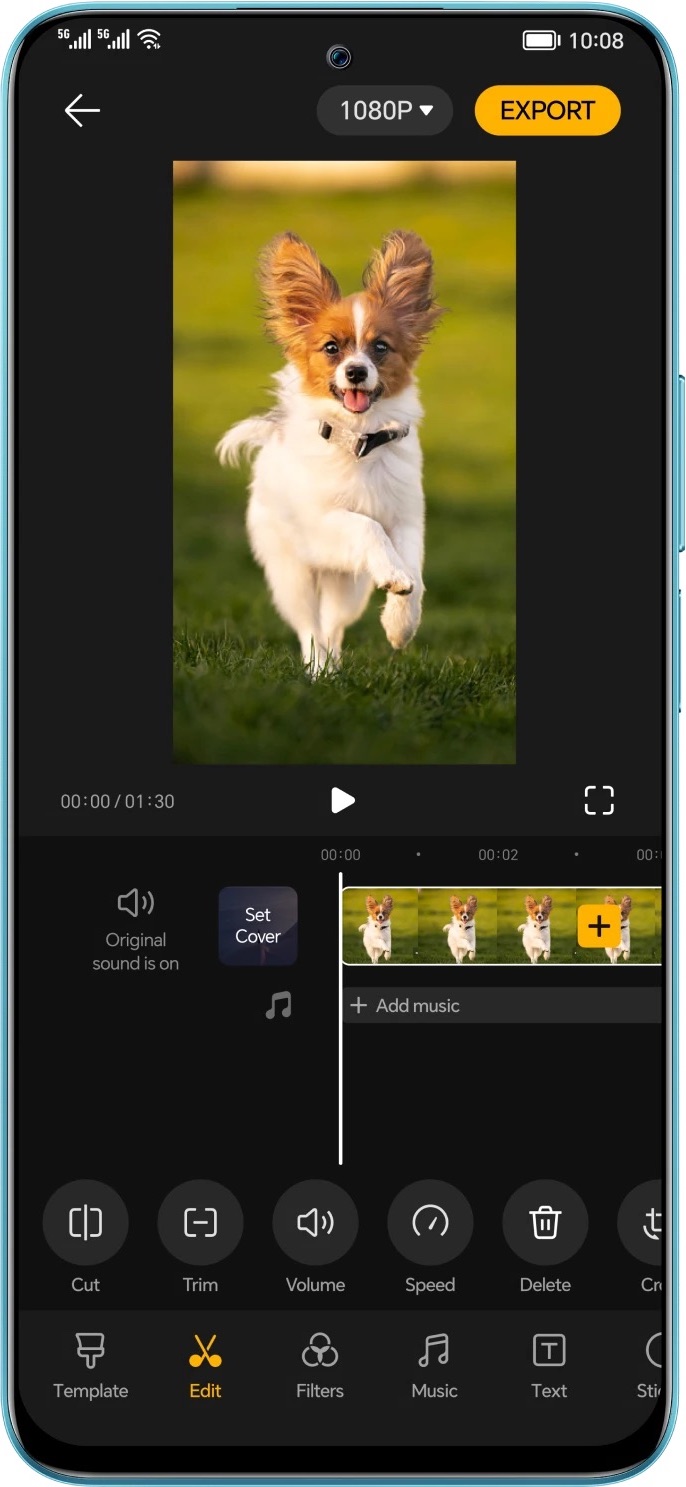This screenshot has width=686, height=1487.
Task: Switch to the Filters tab
Action: tap(320, 1365)
